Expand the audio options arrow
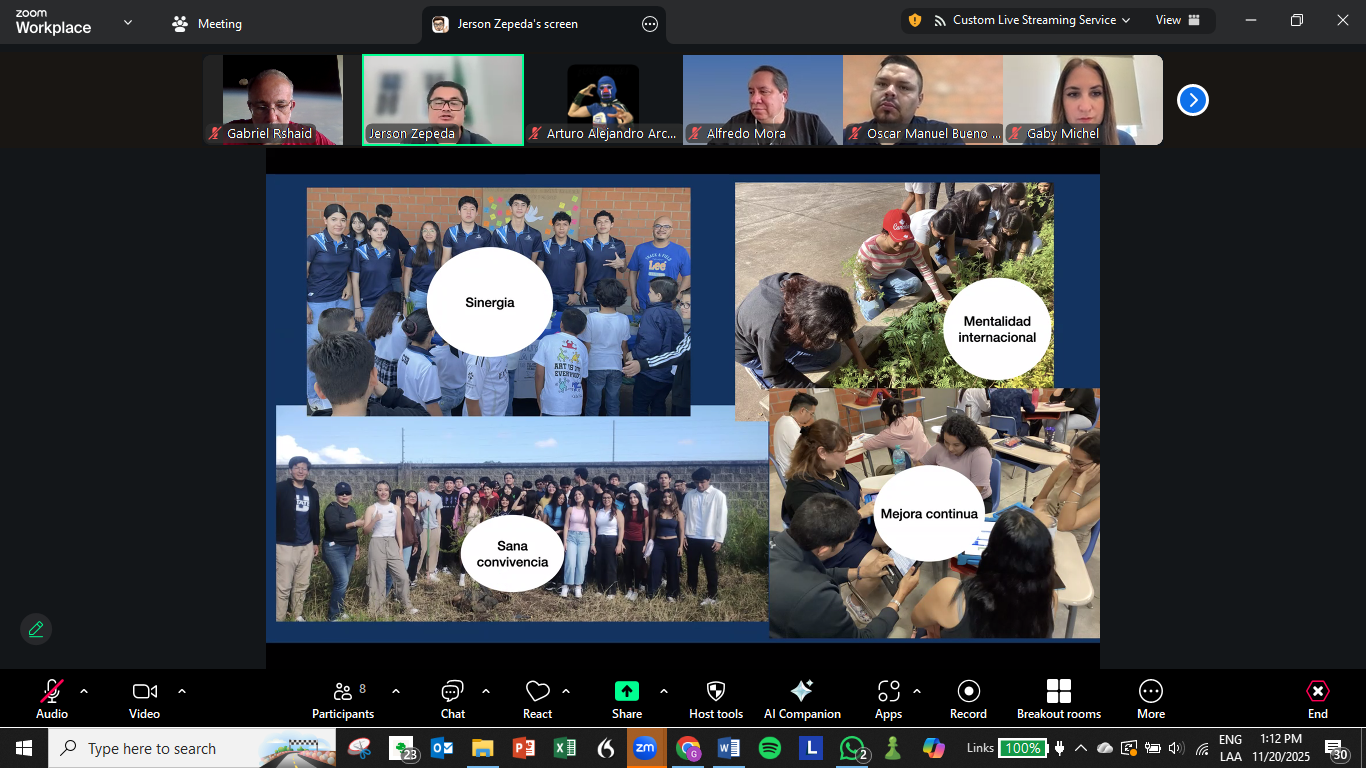The width and height of the screenshot is (1366, 768). coord(84,691)
